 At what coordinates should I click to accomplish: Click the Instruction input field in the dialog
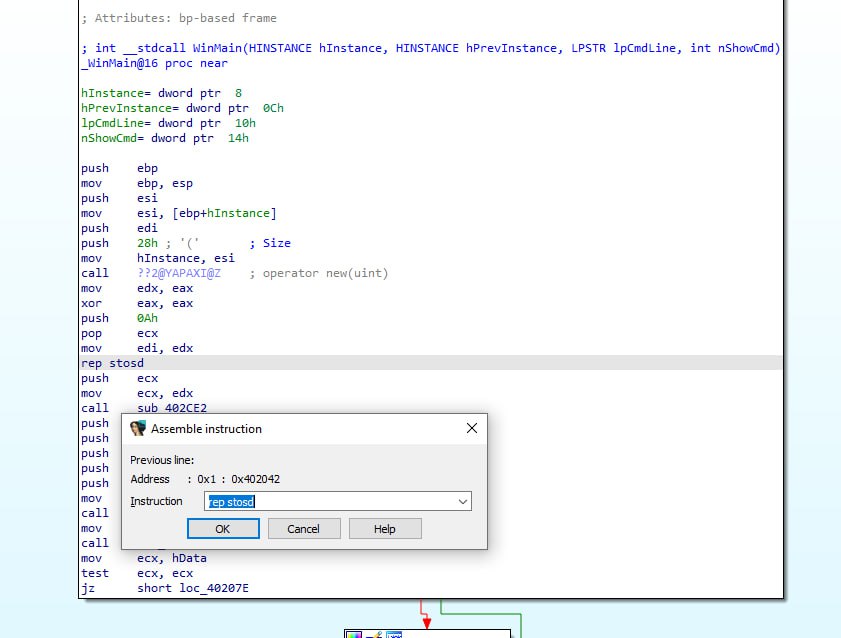pyautogui.click(x=338, y=501)
